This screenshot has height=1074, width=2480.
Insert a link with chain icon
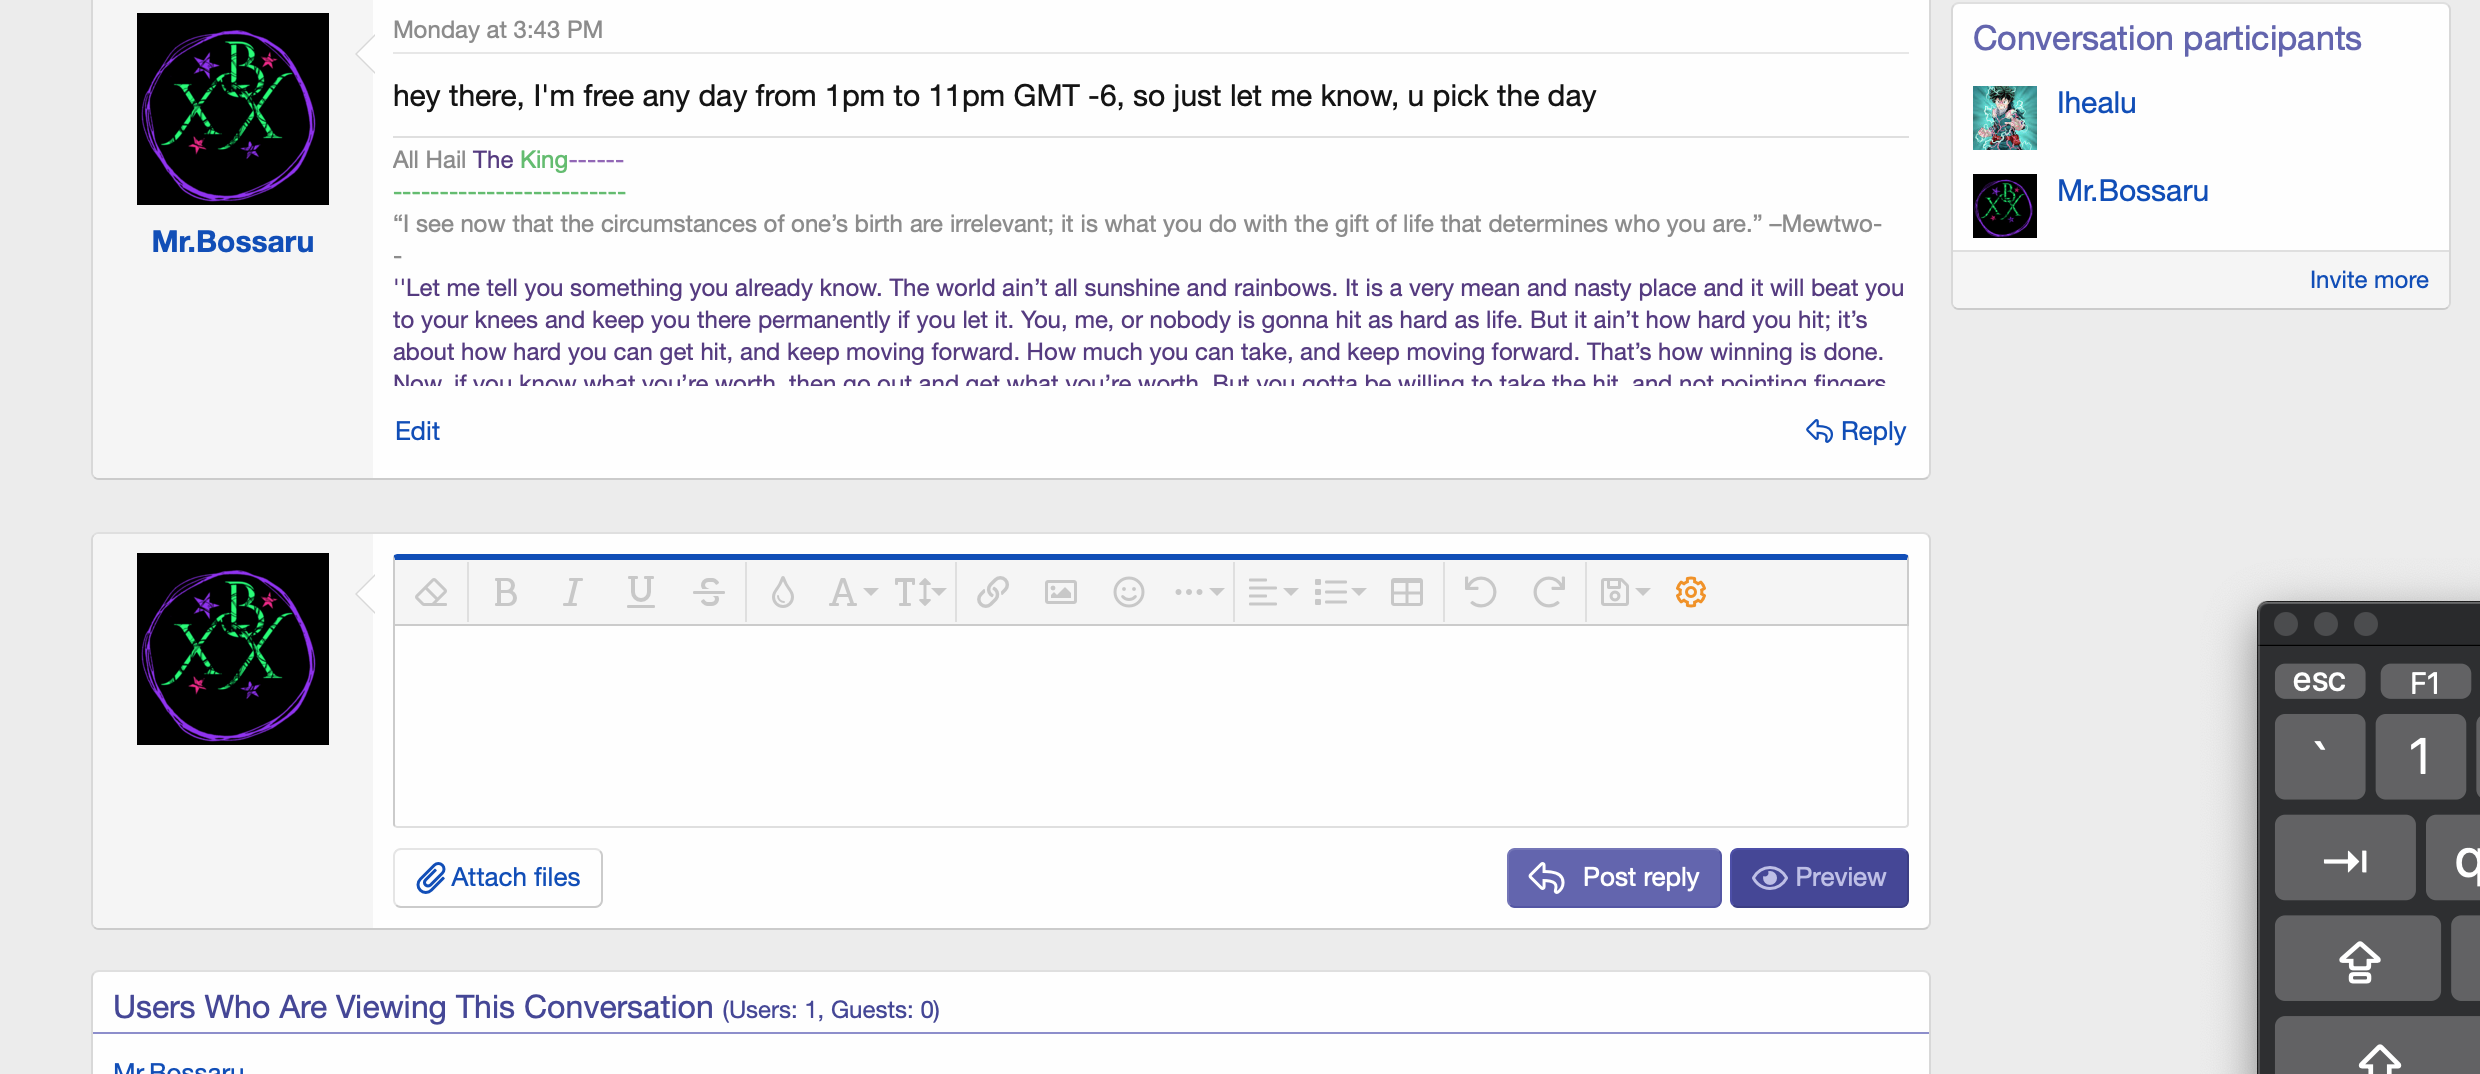click(x=992, y=593)
